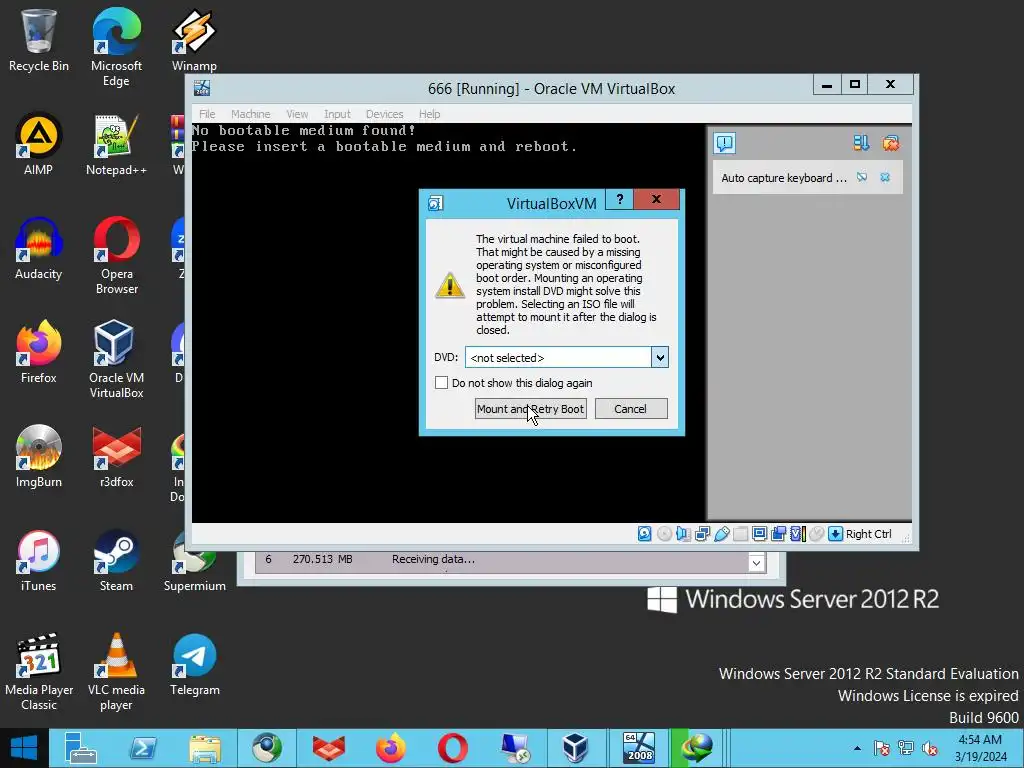Open help for the VirtualBoxVM dialog
This screenshot has width=1024, height=768.
[620, 199]
